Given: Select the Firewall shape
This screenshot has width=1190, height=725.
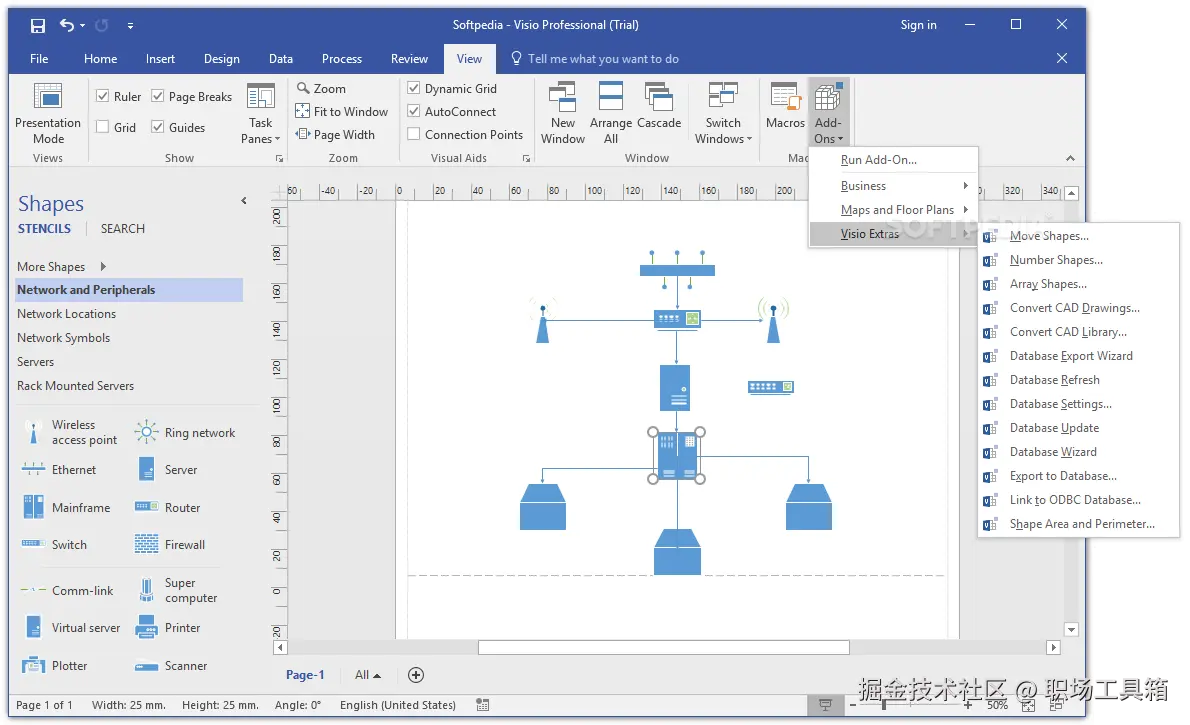Looking at the screenshot, I should coord(170,544).
